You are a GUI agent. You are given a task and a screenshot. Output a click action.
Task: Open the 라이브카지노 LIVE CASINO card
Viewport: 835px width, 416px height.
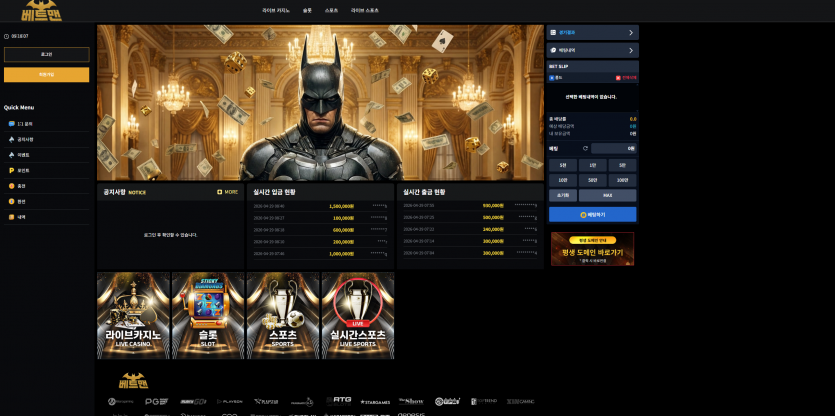(x=133, y=315)
